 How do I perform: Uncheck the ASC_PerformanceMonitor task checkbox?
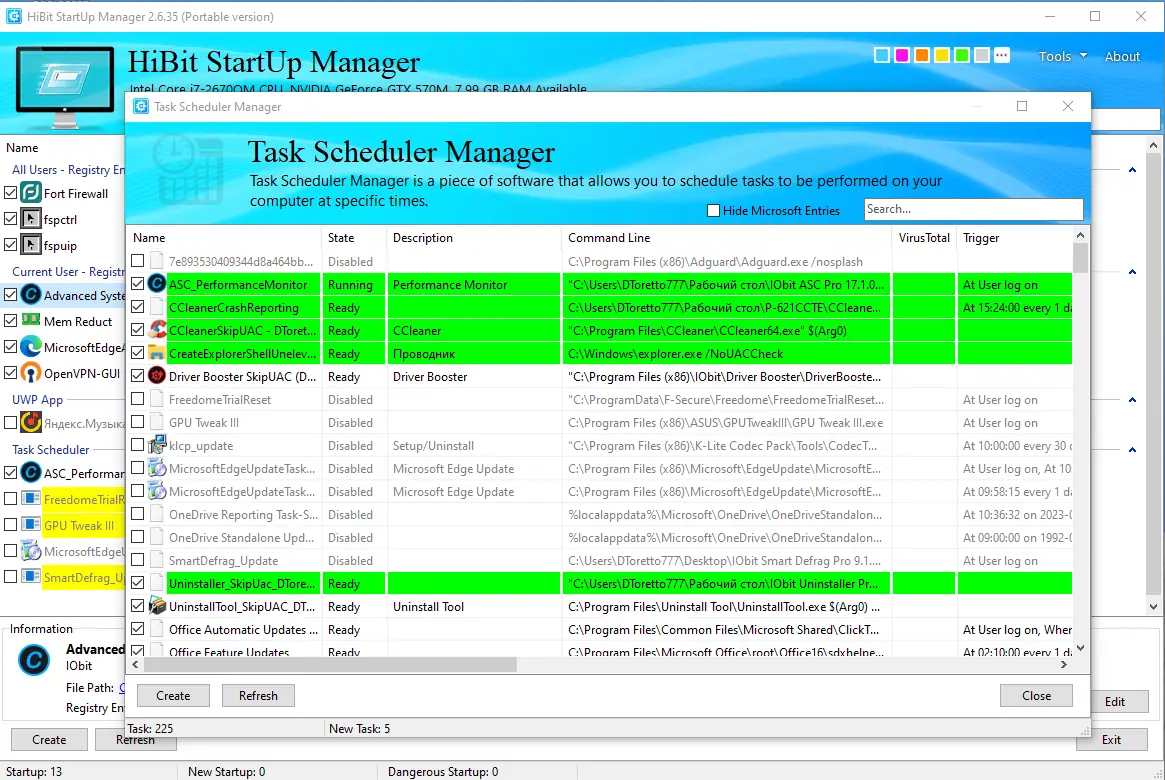tap(137, 284)
